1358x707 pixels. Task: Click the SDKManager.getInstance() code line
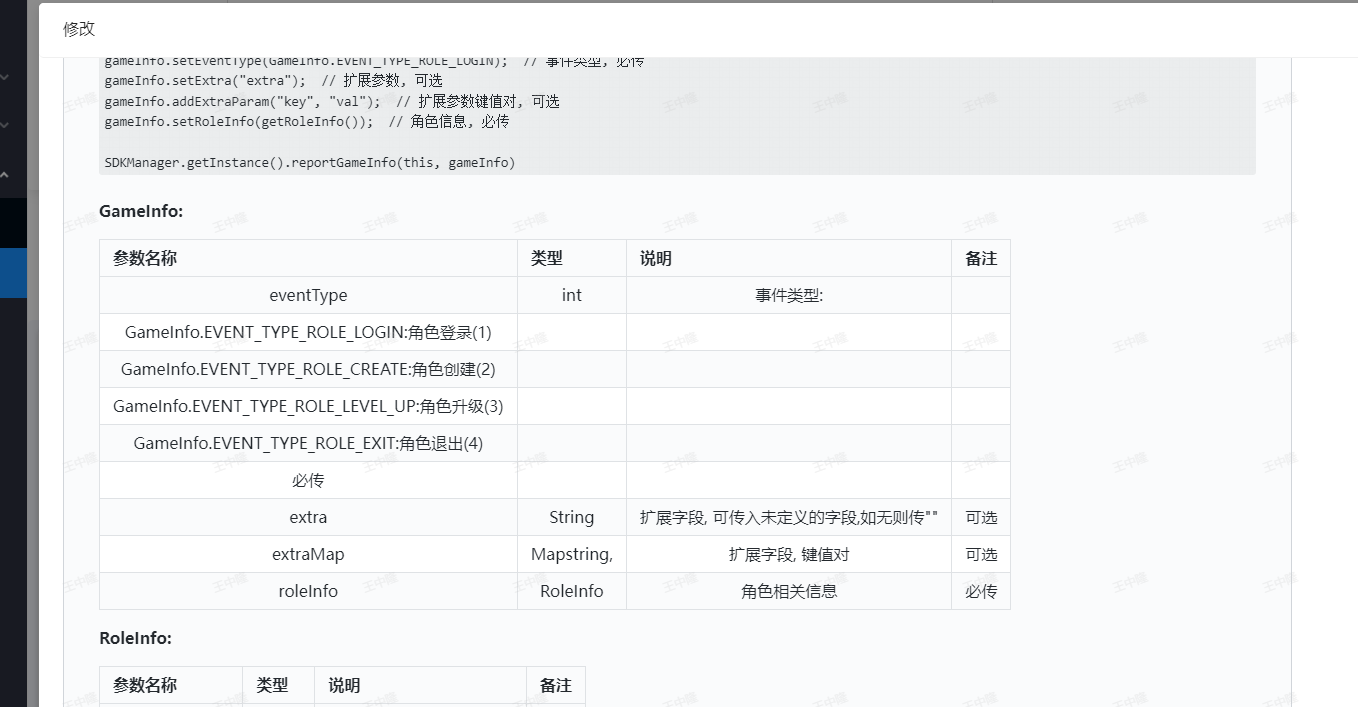coord(309,162)
